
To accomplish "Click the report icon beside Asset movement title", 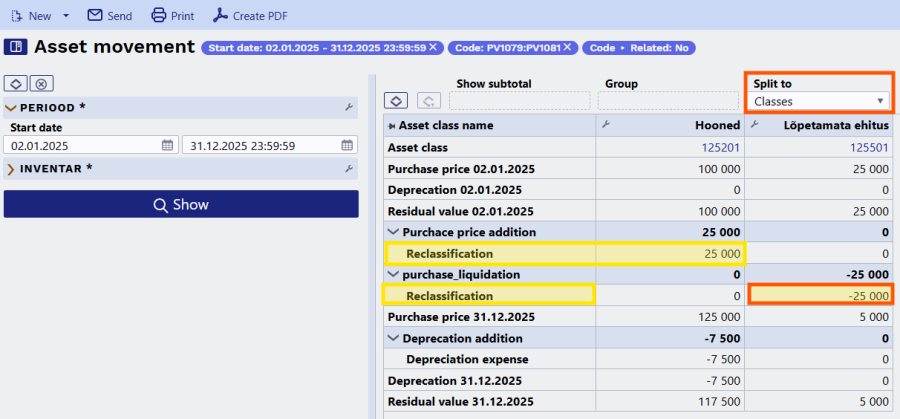I will point(16,47).
